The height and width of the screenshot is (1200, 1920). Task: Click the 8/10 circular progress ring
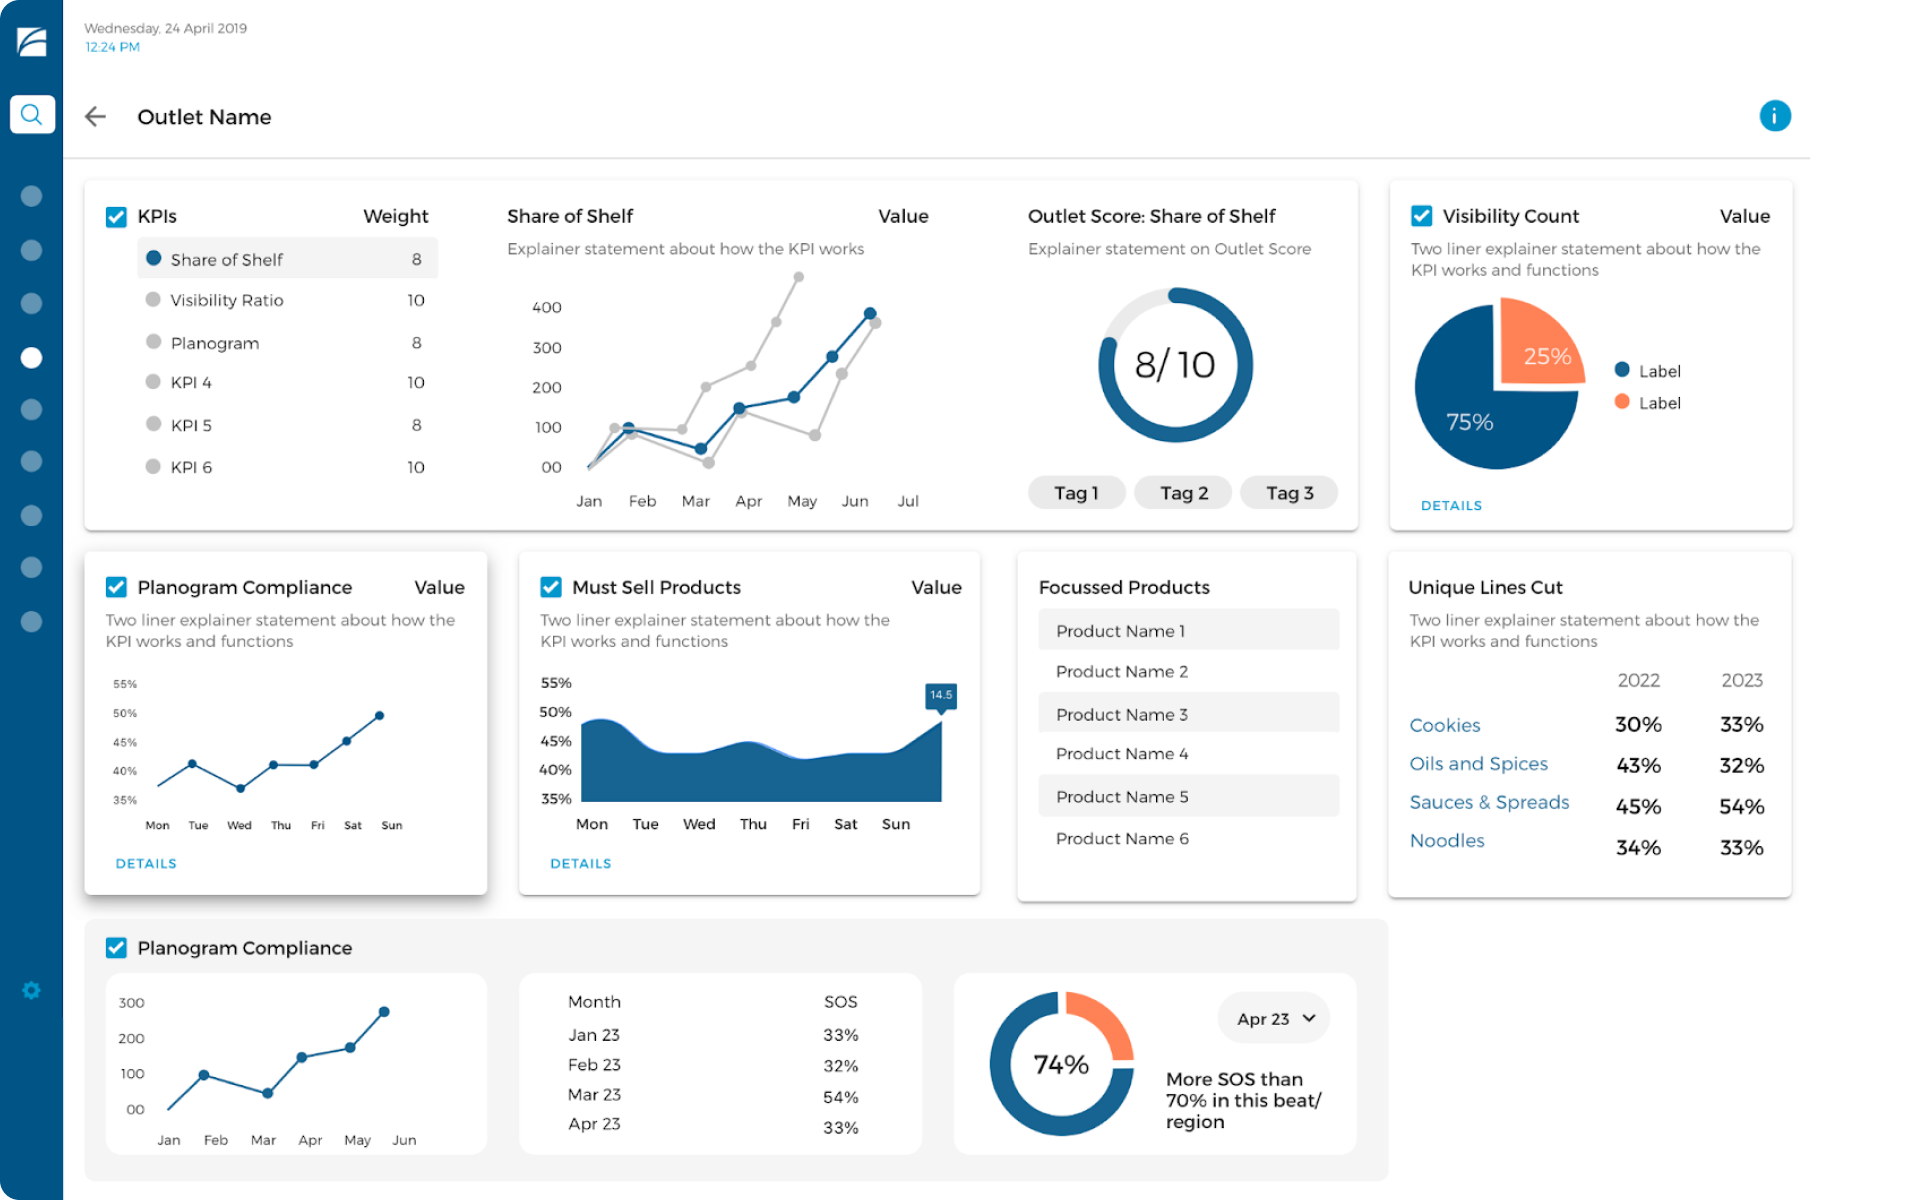(1175, 366)
